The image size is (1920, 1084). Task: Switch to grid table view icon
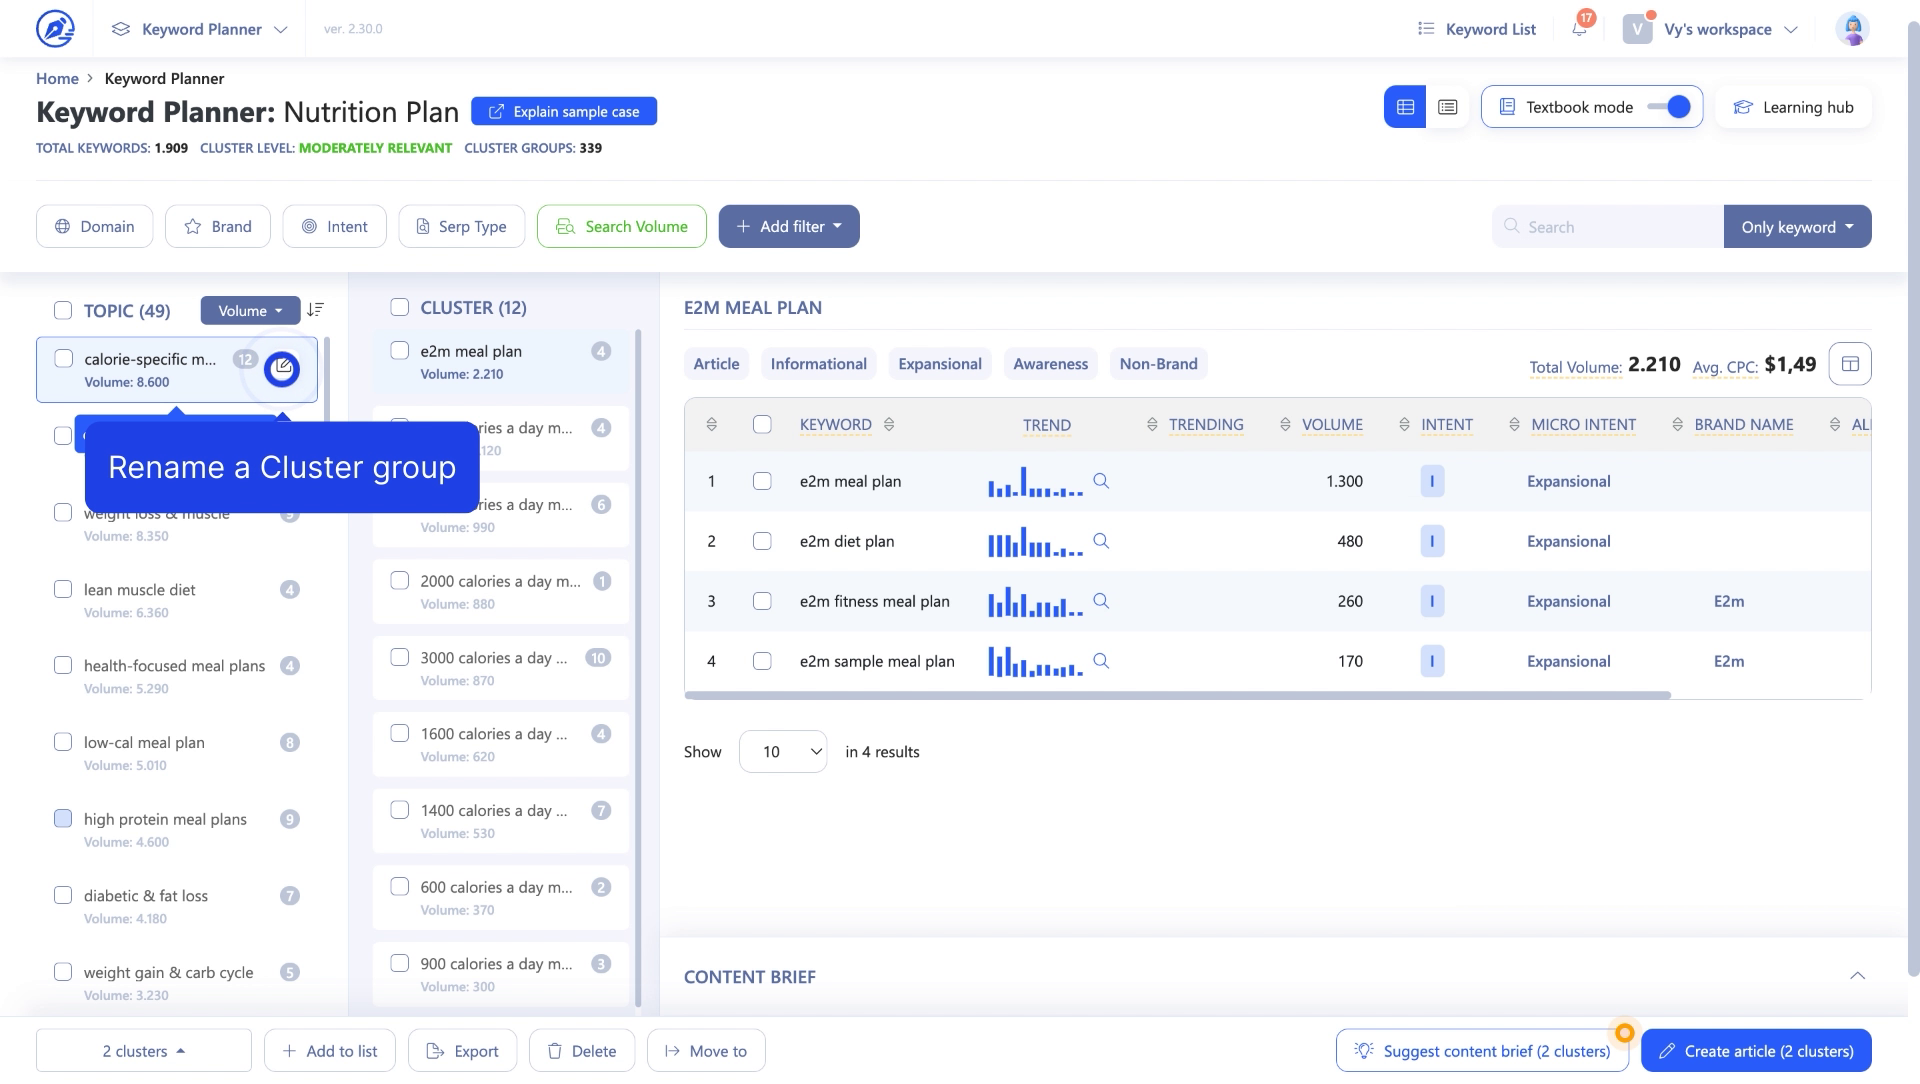(x=1405, y=107)
